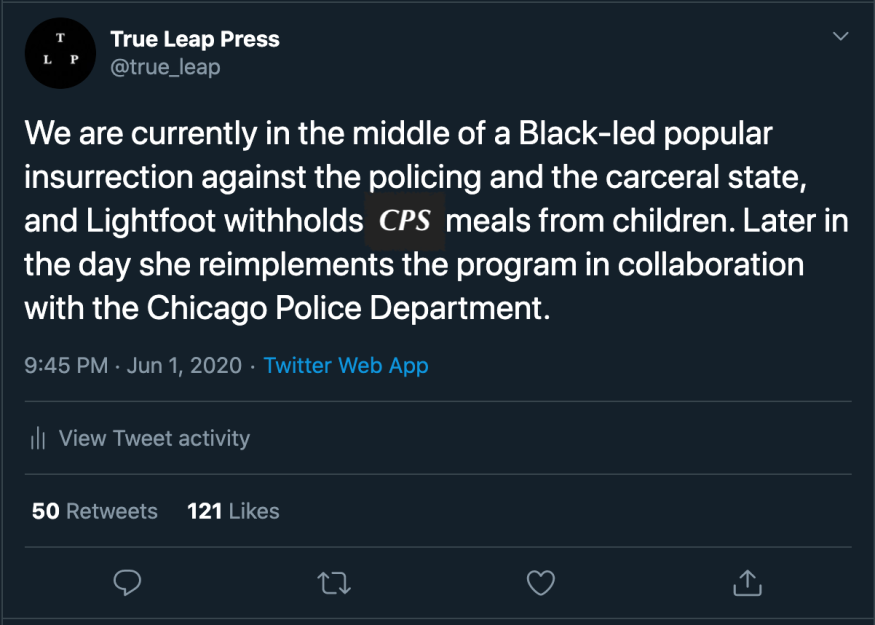875x625 pixels.
Task: Open the True Leap Press display name
Action: tap(195, 40)
